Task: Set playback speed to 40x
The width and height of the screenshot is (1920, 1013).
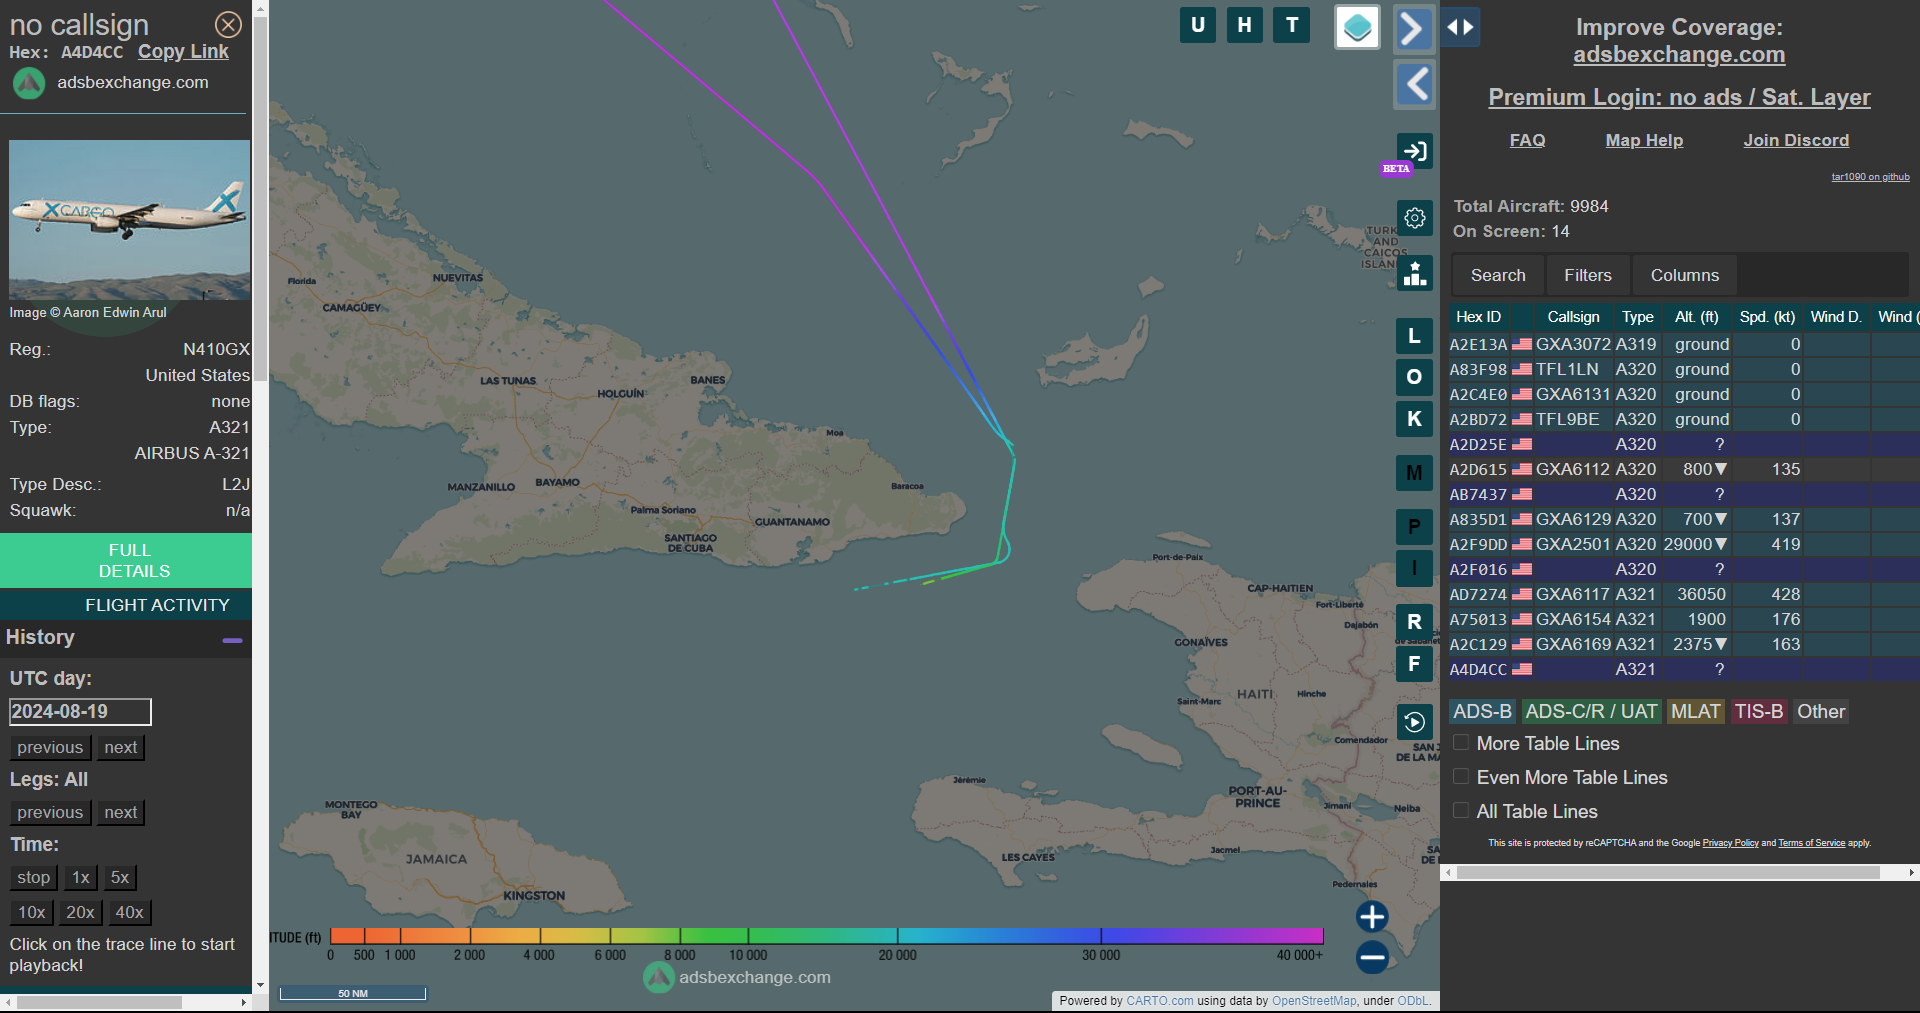Action: pyautogui.click(x=129, y=912)
